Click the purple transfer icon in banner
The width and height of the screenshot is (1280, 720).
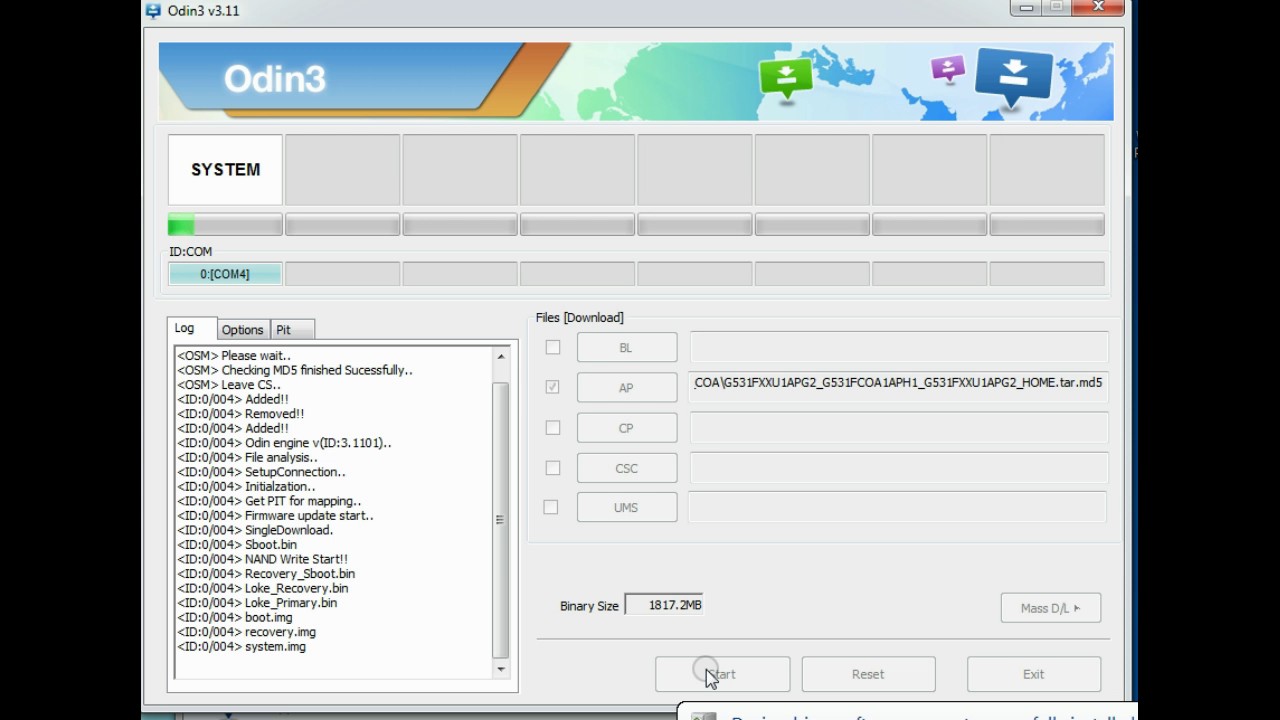point(947,69)
